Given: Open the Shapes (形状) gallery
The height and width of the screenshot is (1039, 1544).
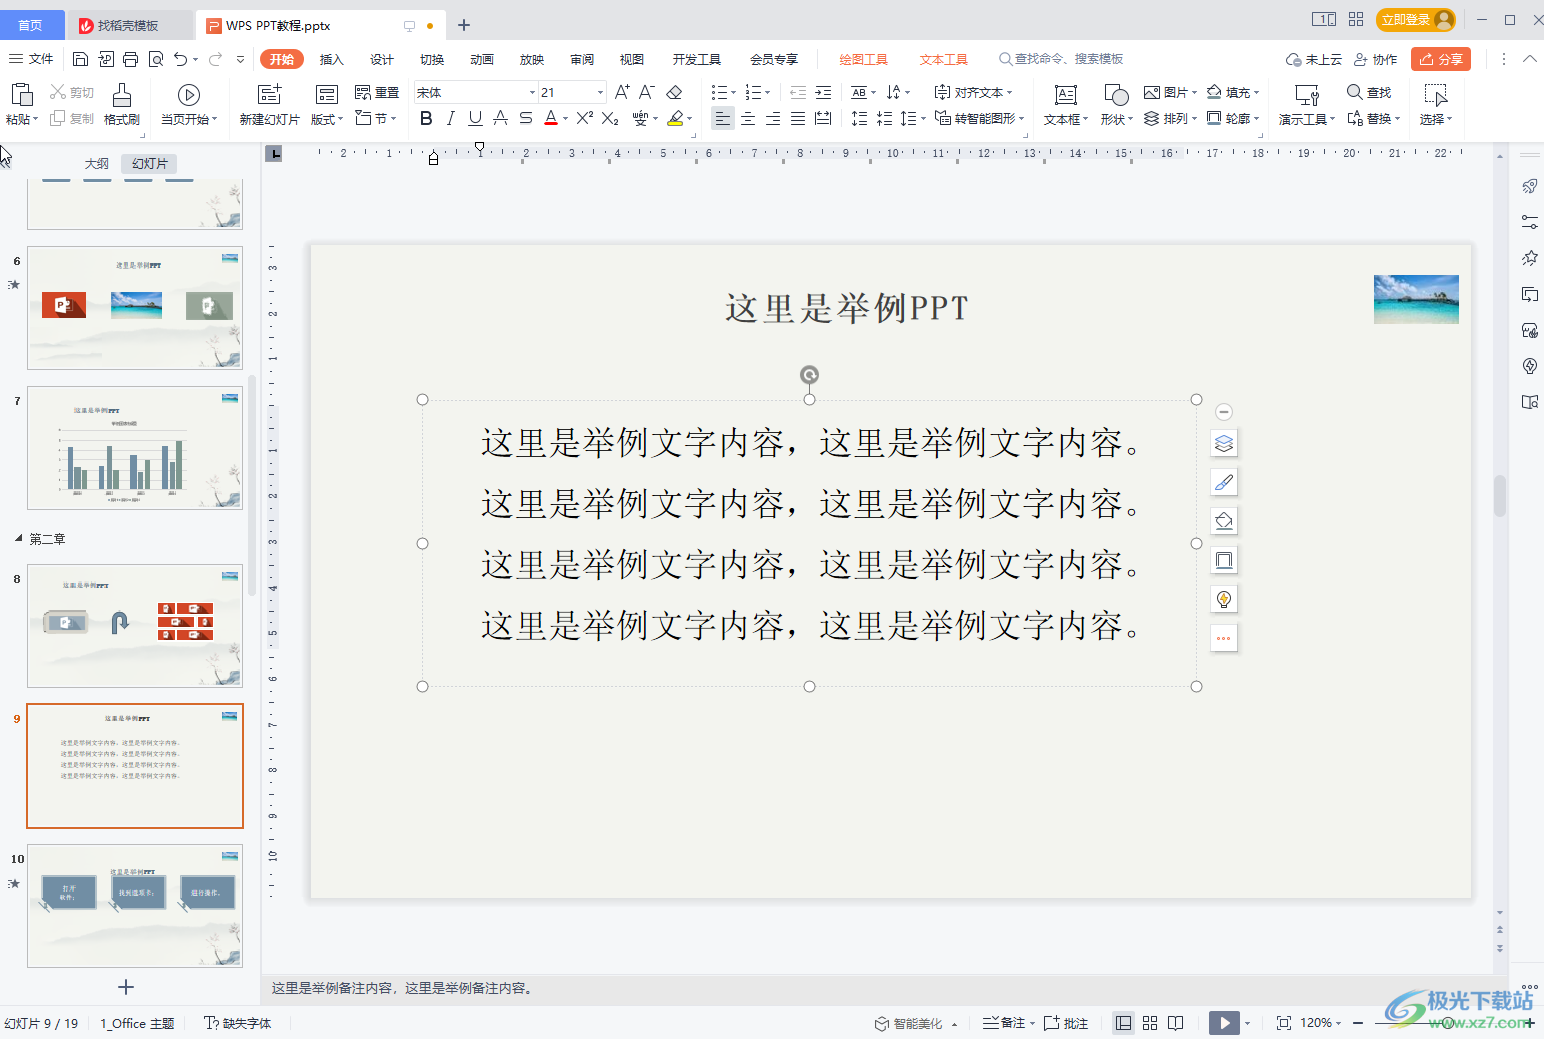Looking at the screenshot, I should coord(1116,104).
